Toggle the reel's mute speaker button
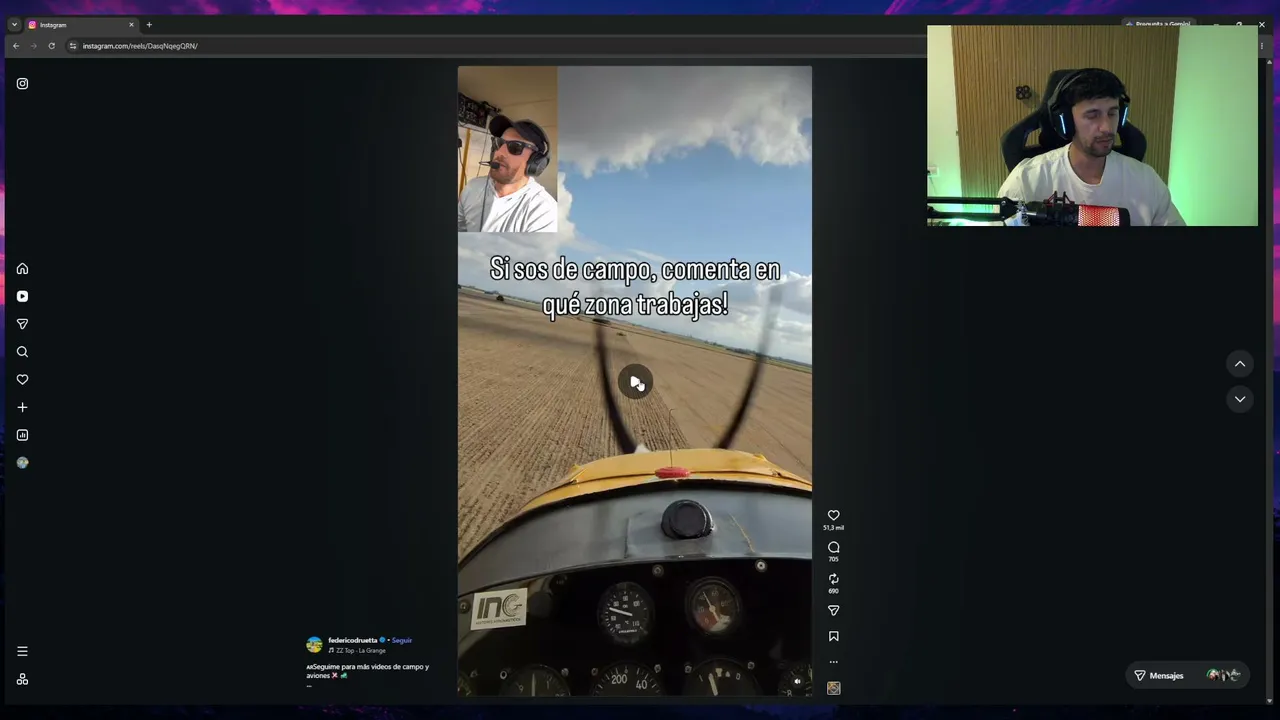The height and width of the screenshot is (720, 1280). click(797, 681)
